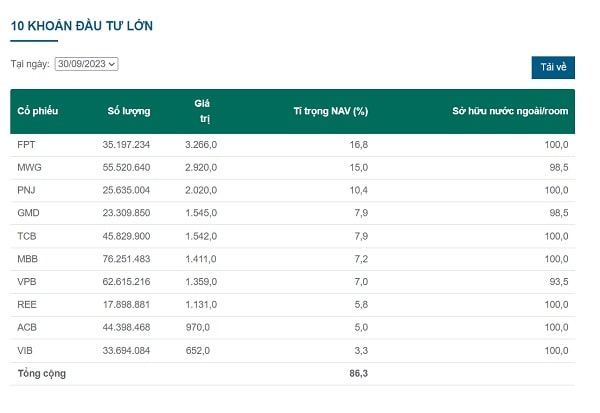Click the quantity 33.694.084 for VIB
The image size is (600, 413).
pyautogui.click(x=126, y=351)
